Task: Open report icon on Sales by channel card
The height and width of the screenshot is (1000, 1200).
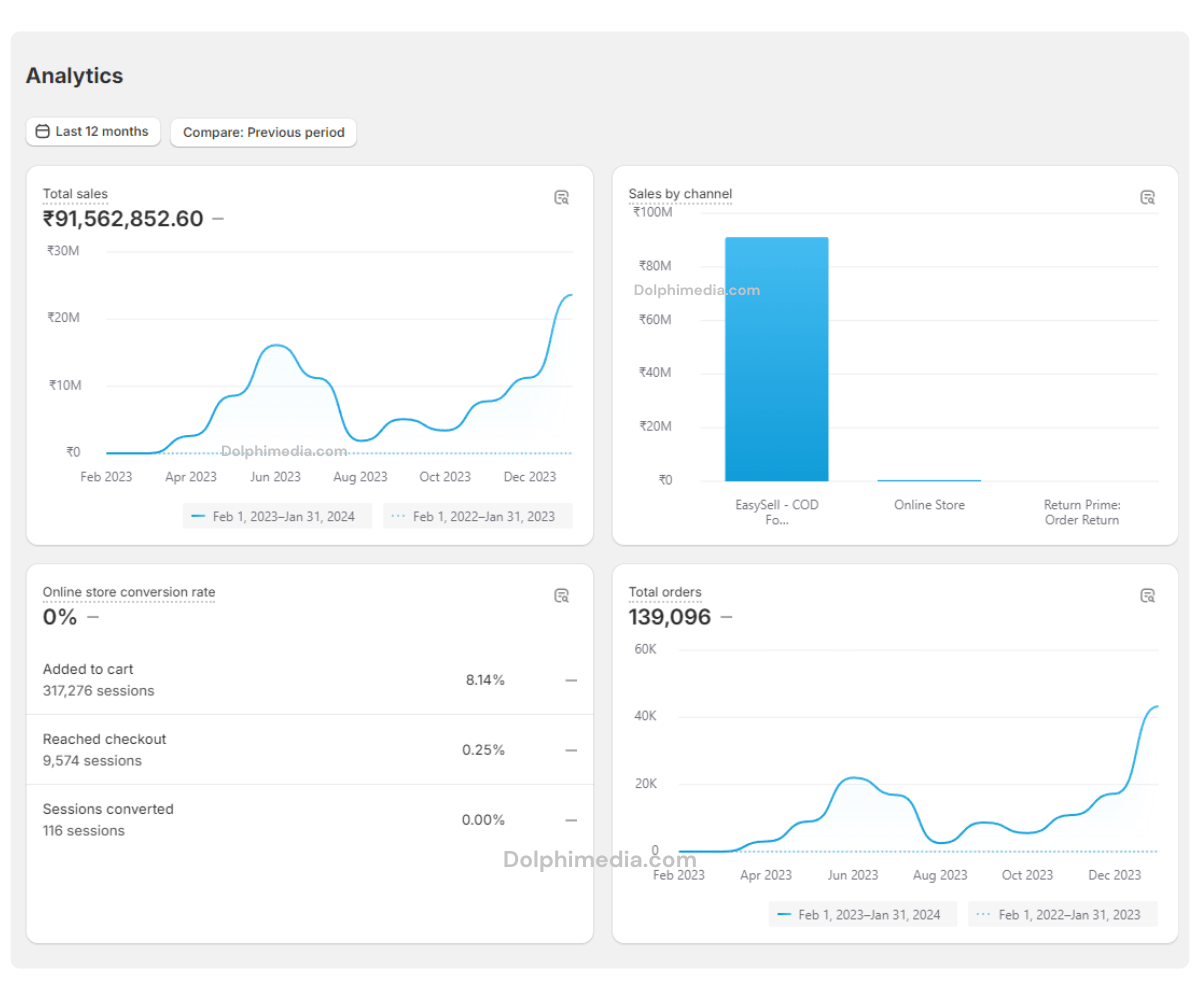Action: tap(1148, 198)
